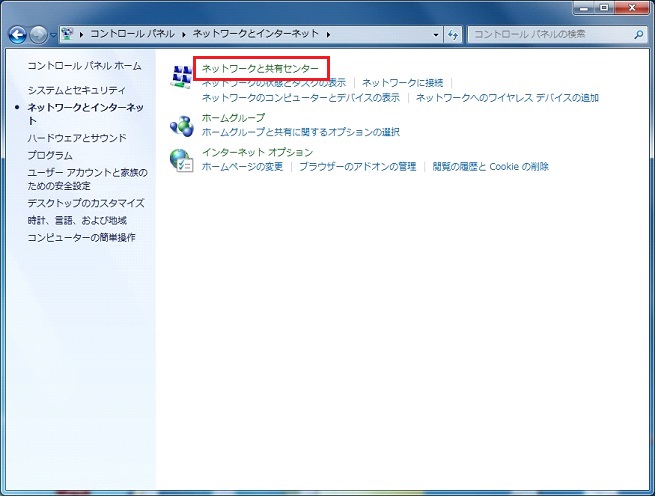Click 閲覧の履歴と Cookie の削除 link

490,167
